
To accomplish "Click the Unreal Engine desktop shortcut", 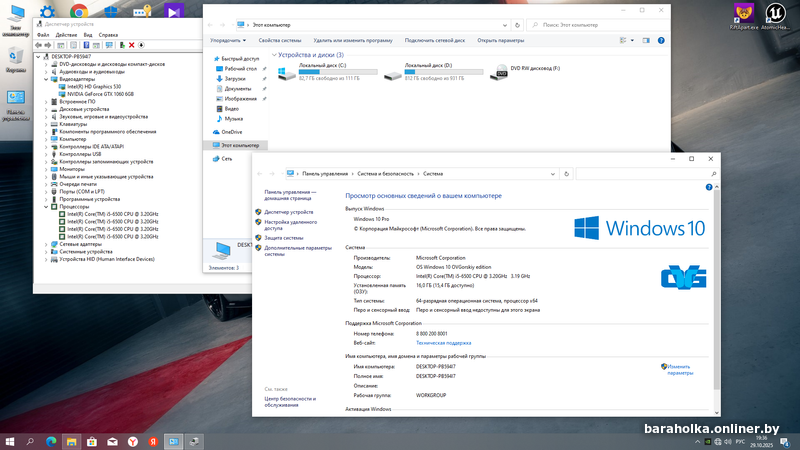I will coord(778,12).
